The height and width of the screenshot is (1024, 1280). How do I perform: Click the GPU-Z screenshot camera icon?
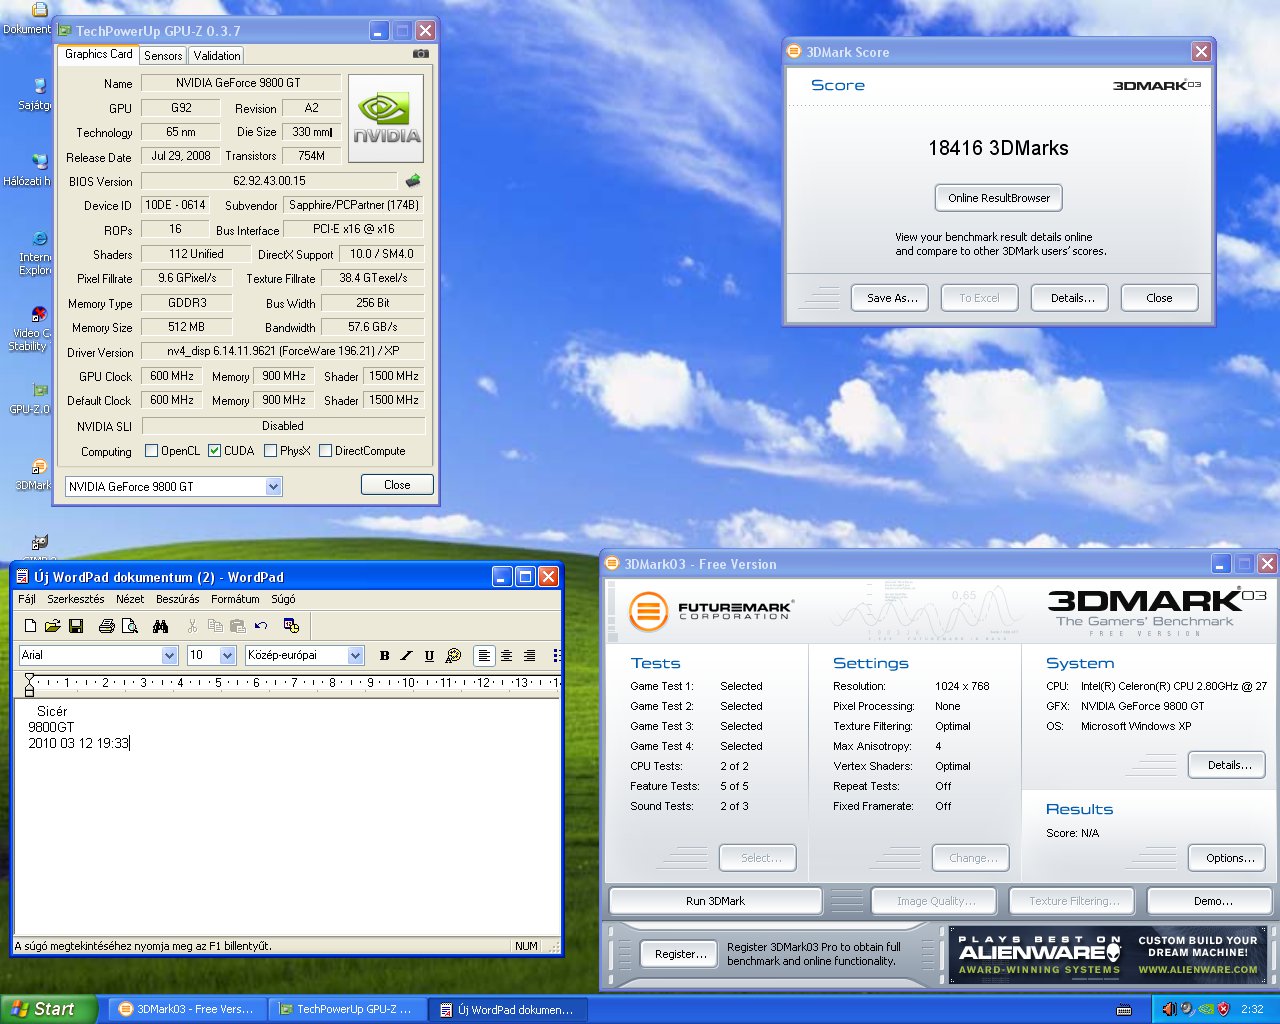coord(421,54)
